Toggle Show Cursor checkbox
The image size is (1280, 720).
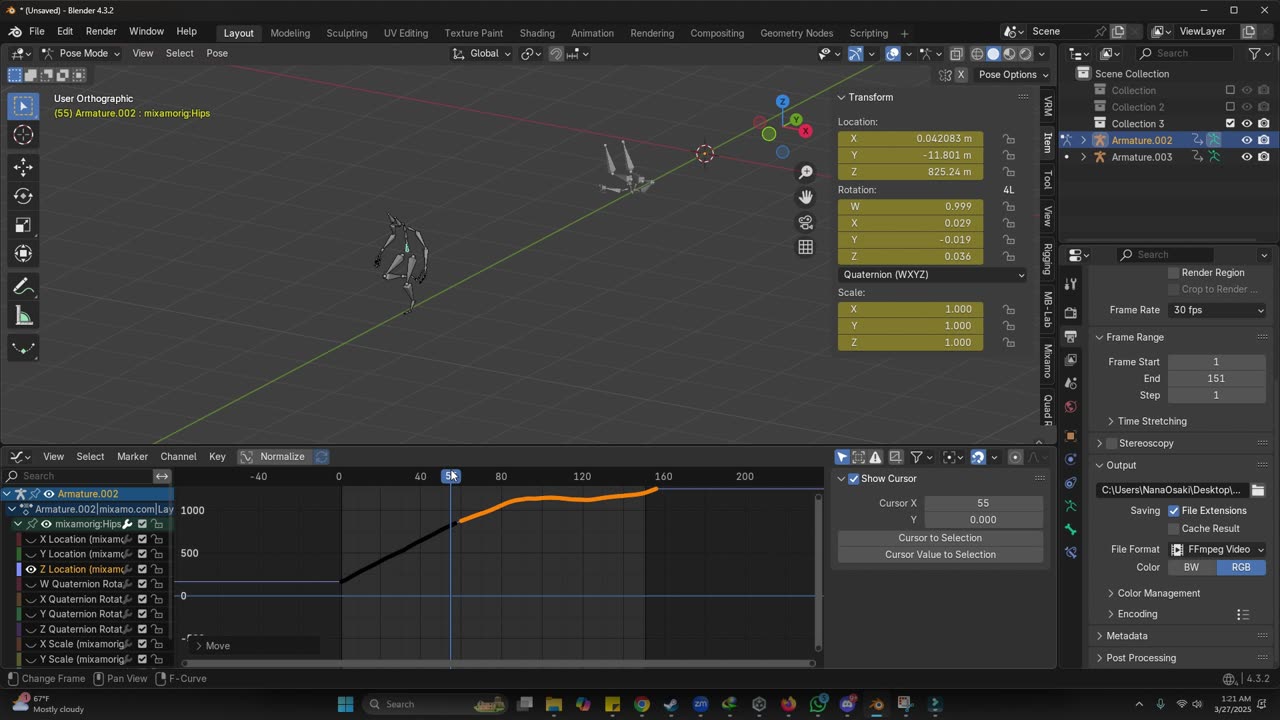point(853,479)
